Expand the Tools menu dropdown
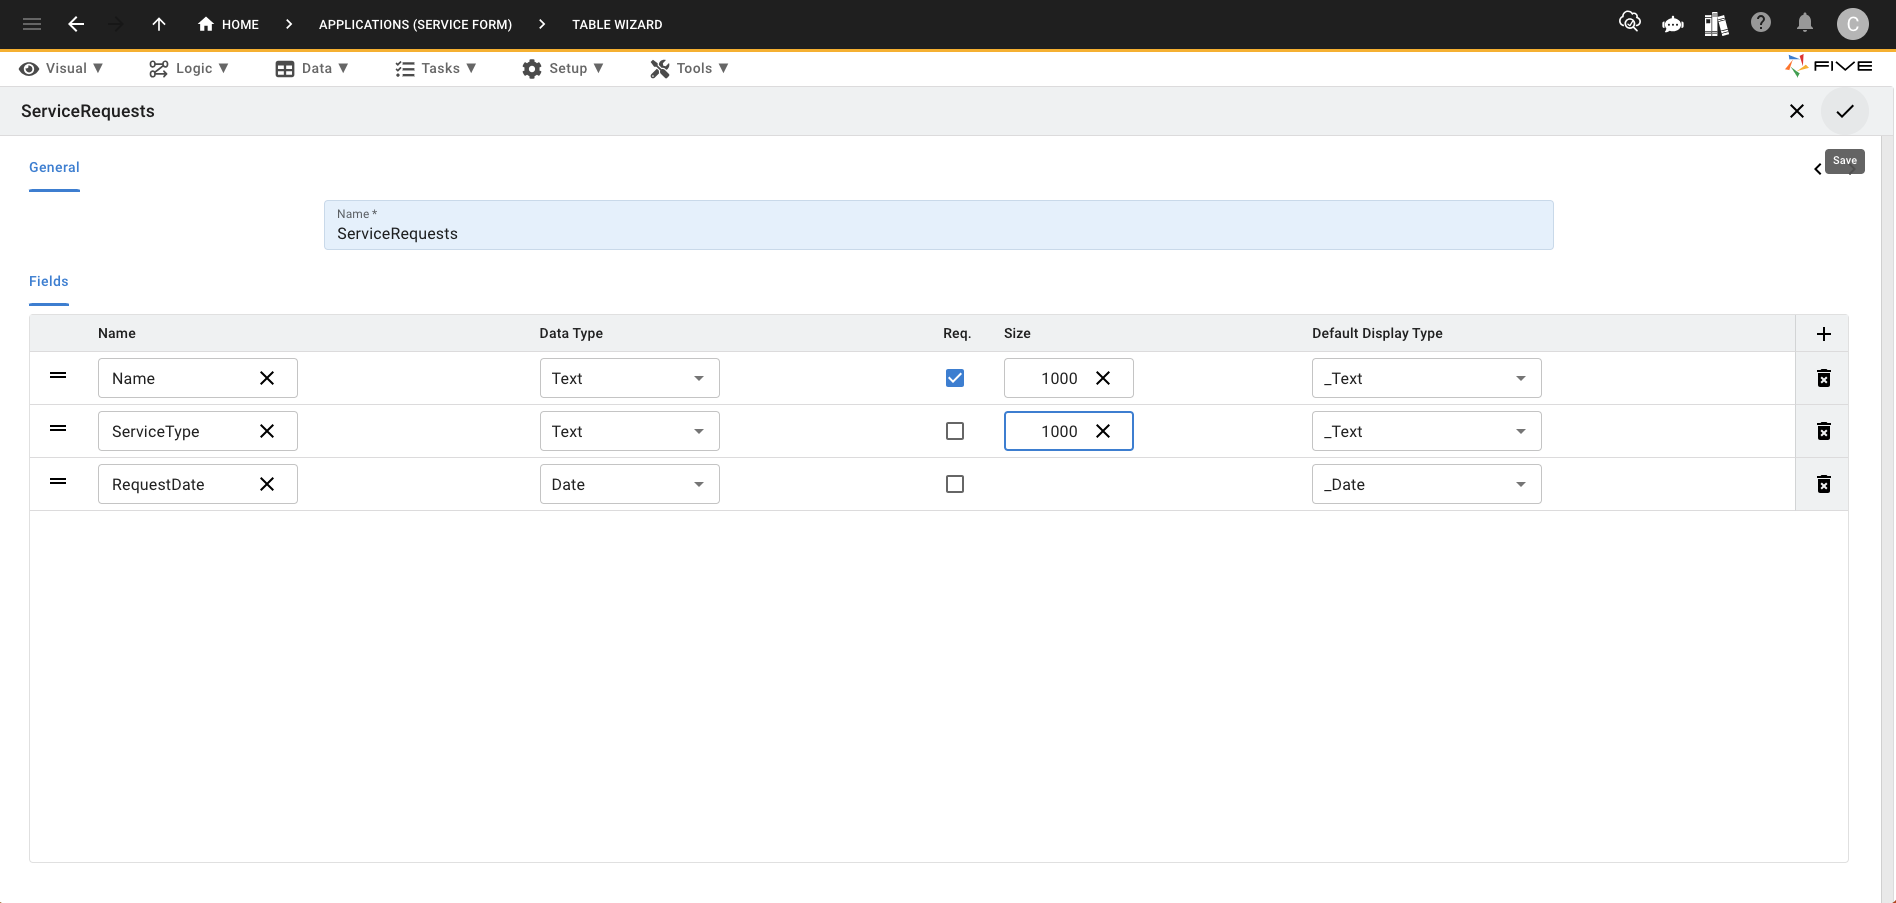The width and height of the screenshot is (1896, 903). tap(689, 68)
